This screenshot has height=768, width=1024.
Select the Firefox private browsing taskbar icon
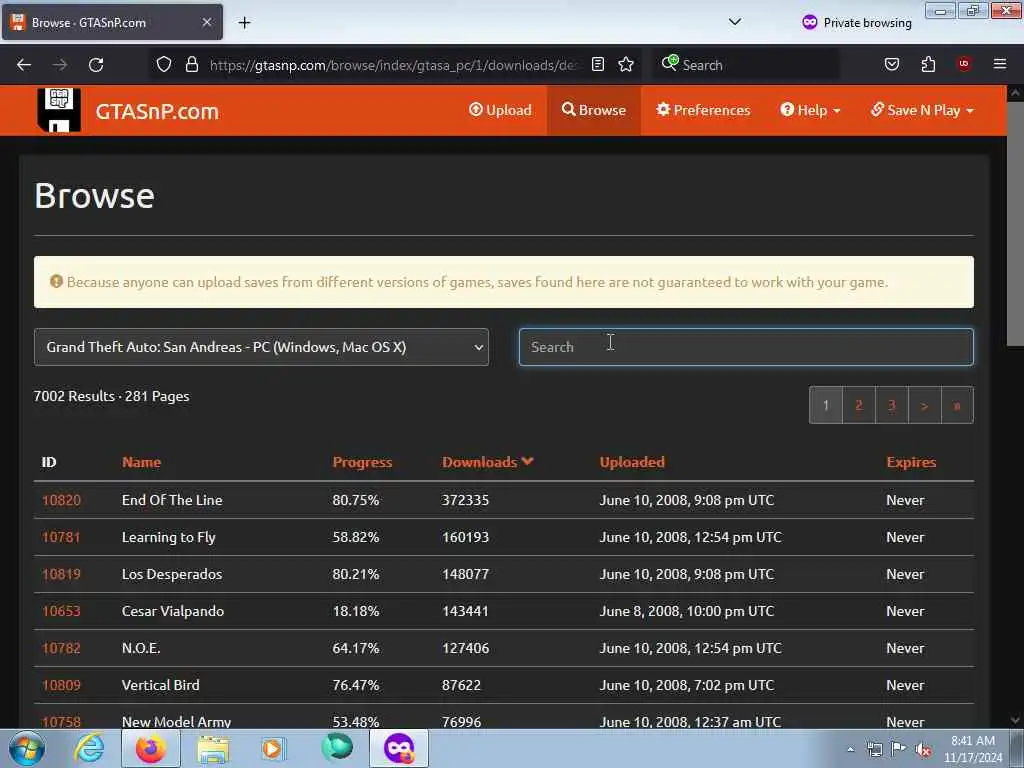point(399,748)
